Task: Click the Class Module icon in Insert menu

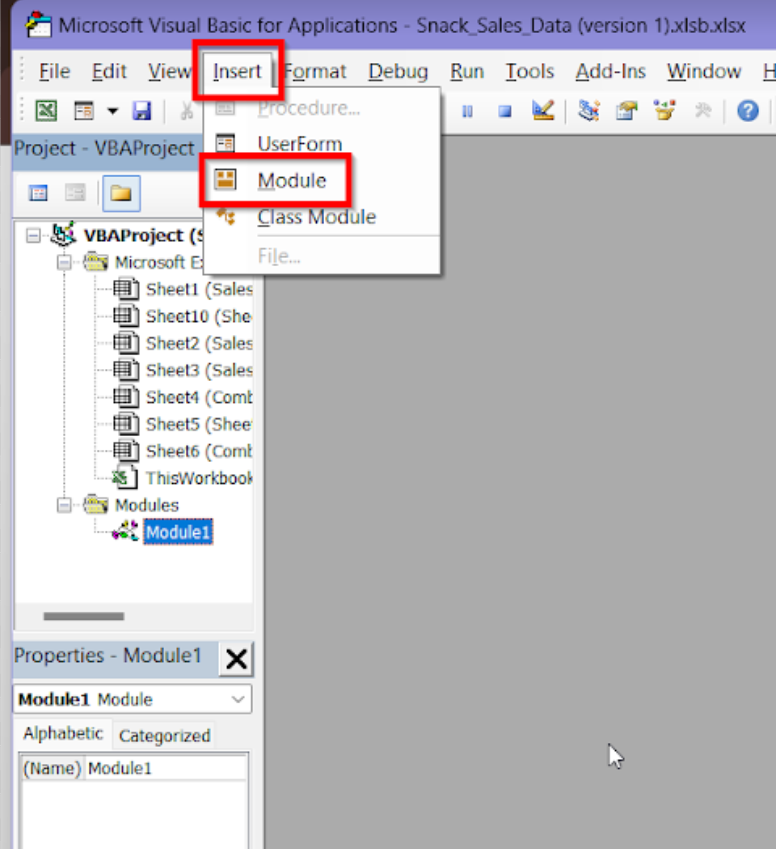Action: (226, 217)
